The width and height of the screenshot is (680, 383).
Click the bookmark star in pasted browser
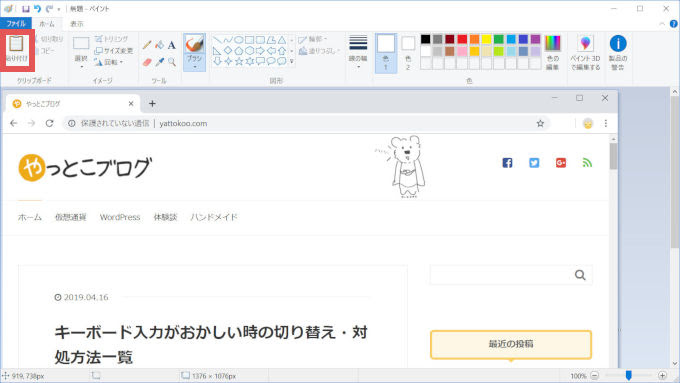540,123
